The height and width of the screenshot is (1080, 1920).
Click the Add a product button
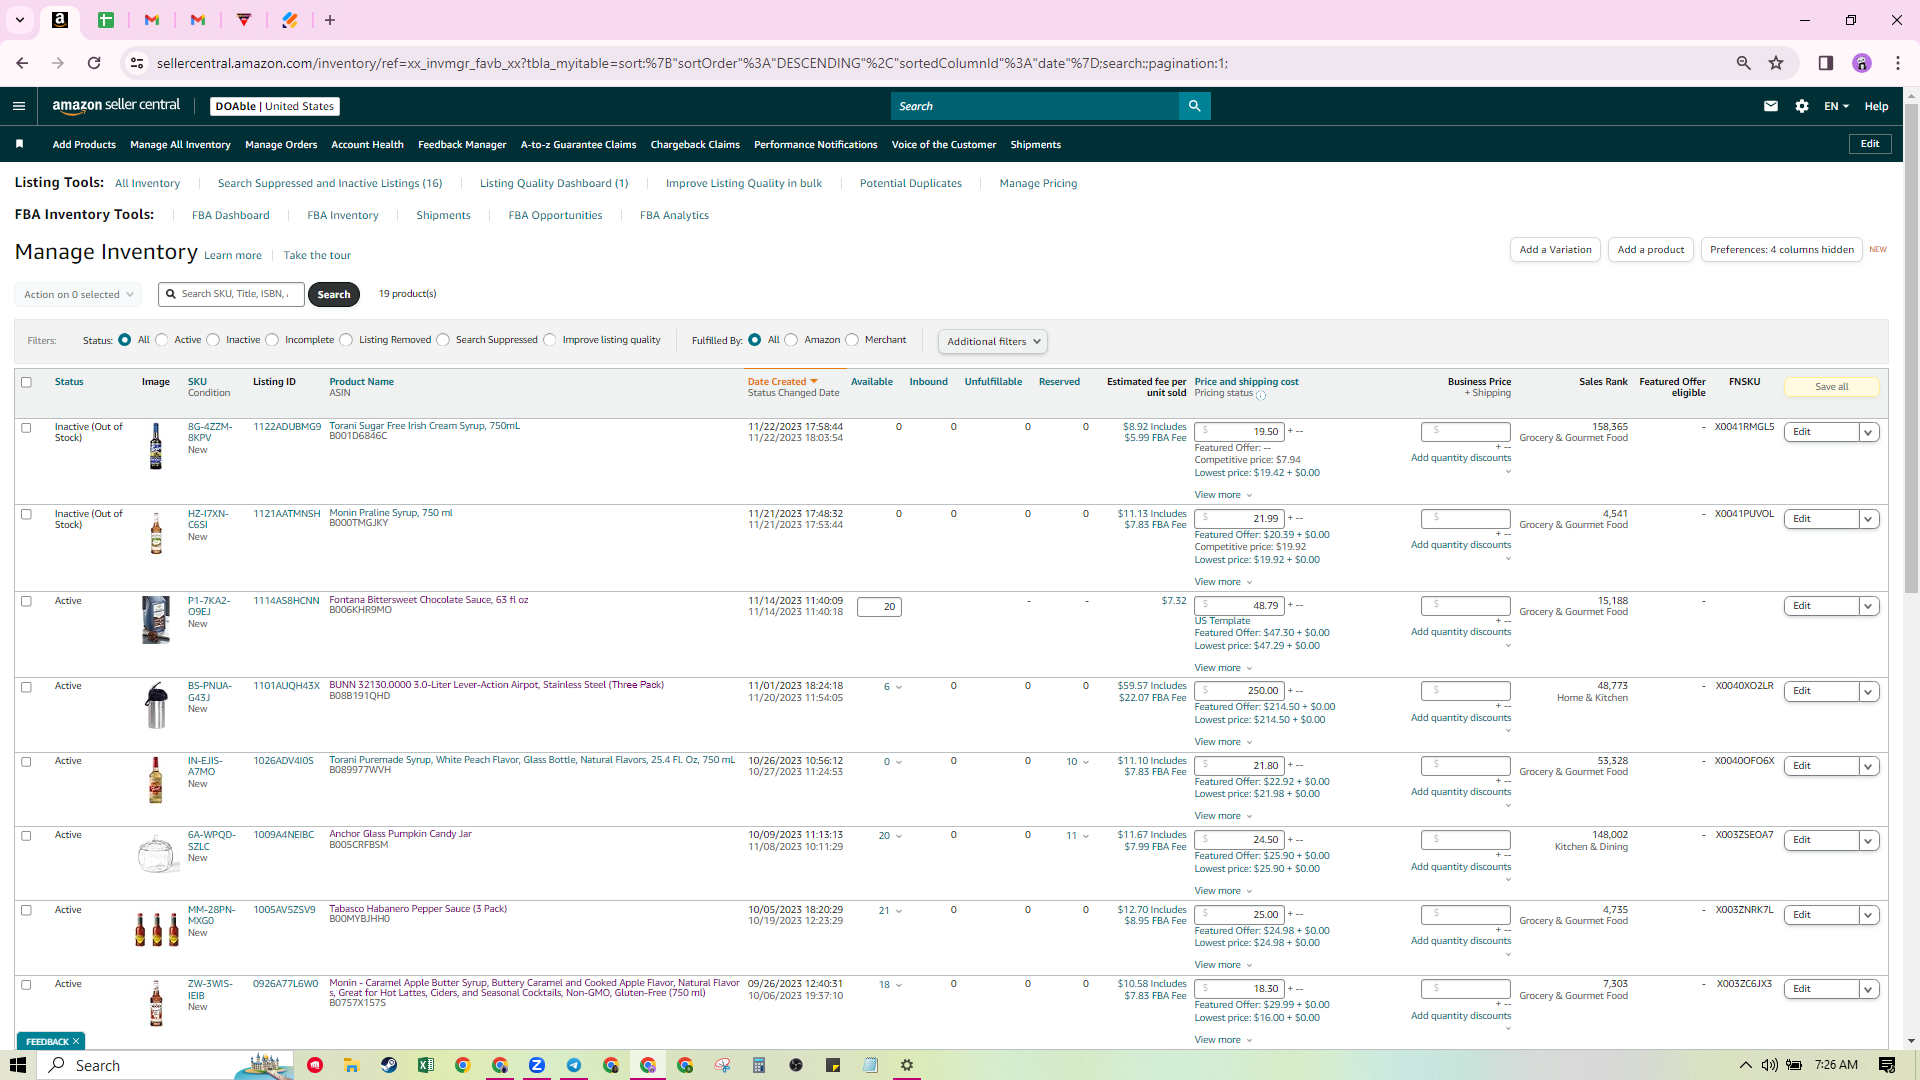(x=1650, y=250)
